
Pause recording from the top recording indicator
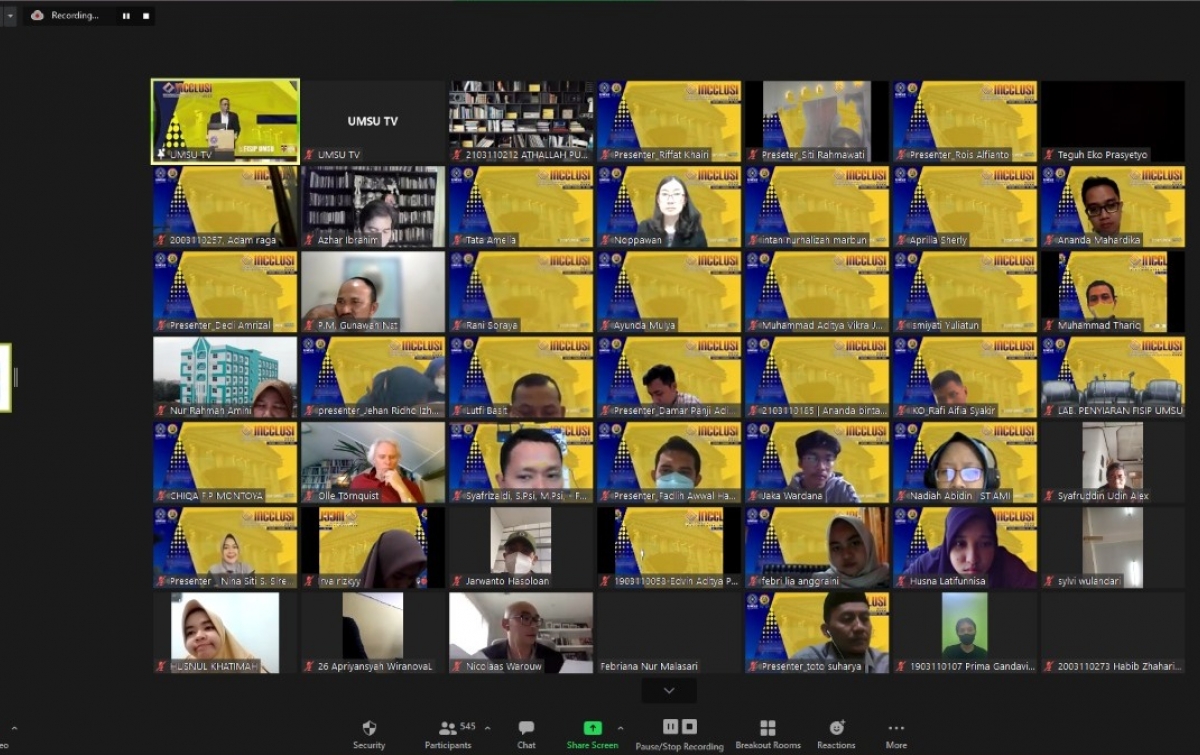[x=126, y=16]
